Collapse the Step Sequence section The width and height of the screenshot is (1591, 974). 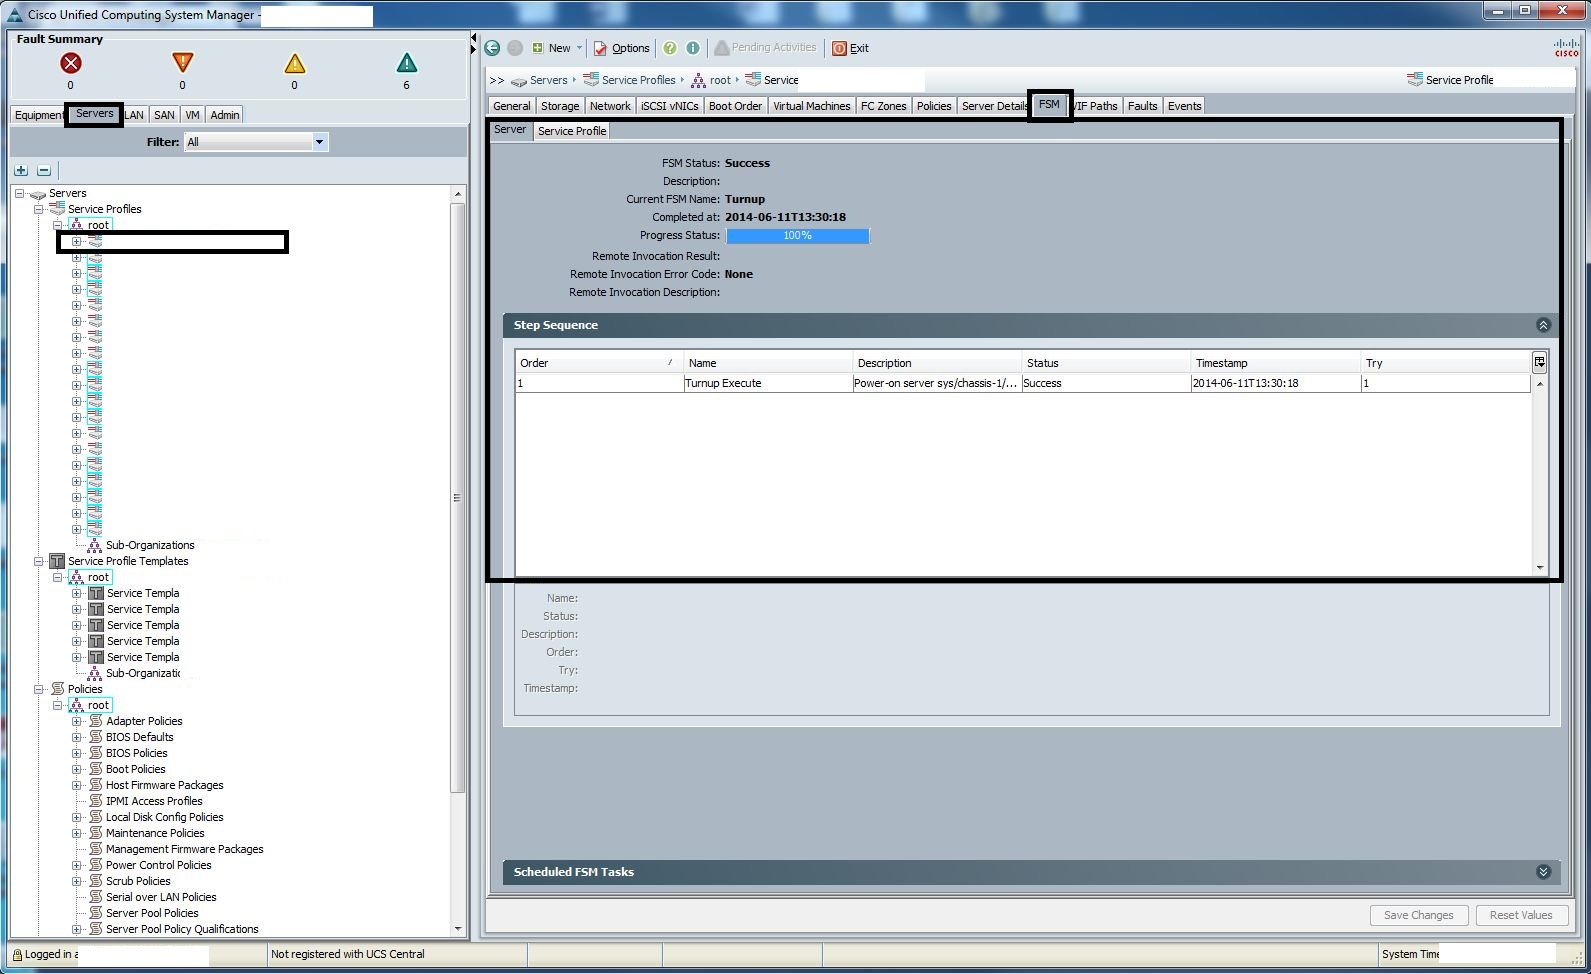point(1543,325)
